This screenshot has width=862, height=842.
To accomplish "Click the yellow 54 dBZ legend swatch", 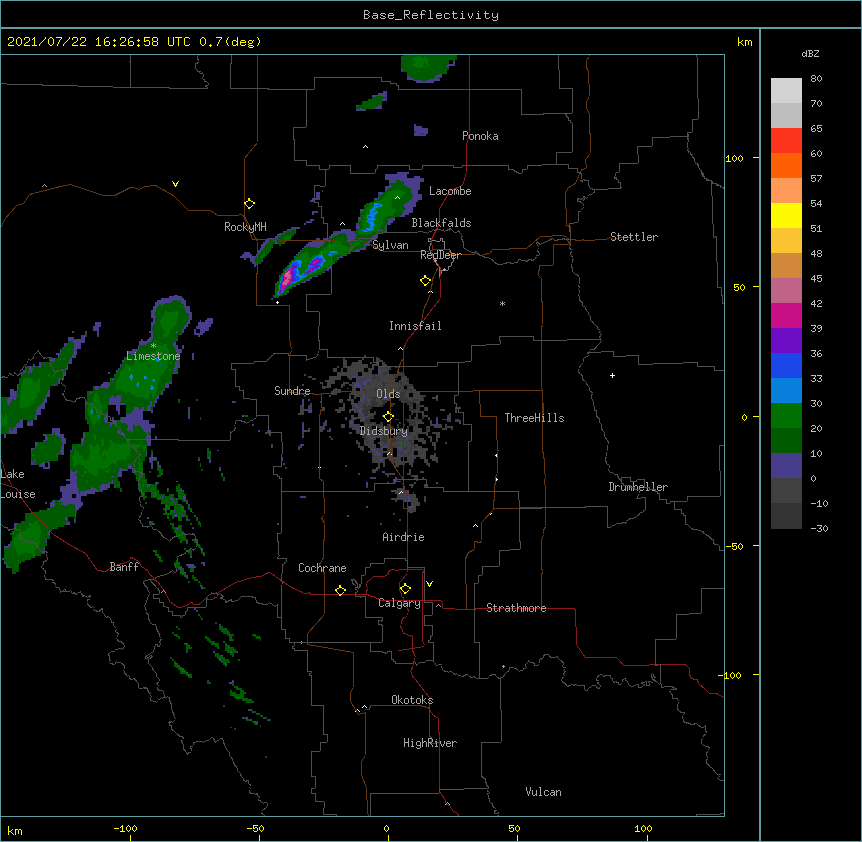I will 786,215.
